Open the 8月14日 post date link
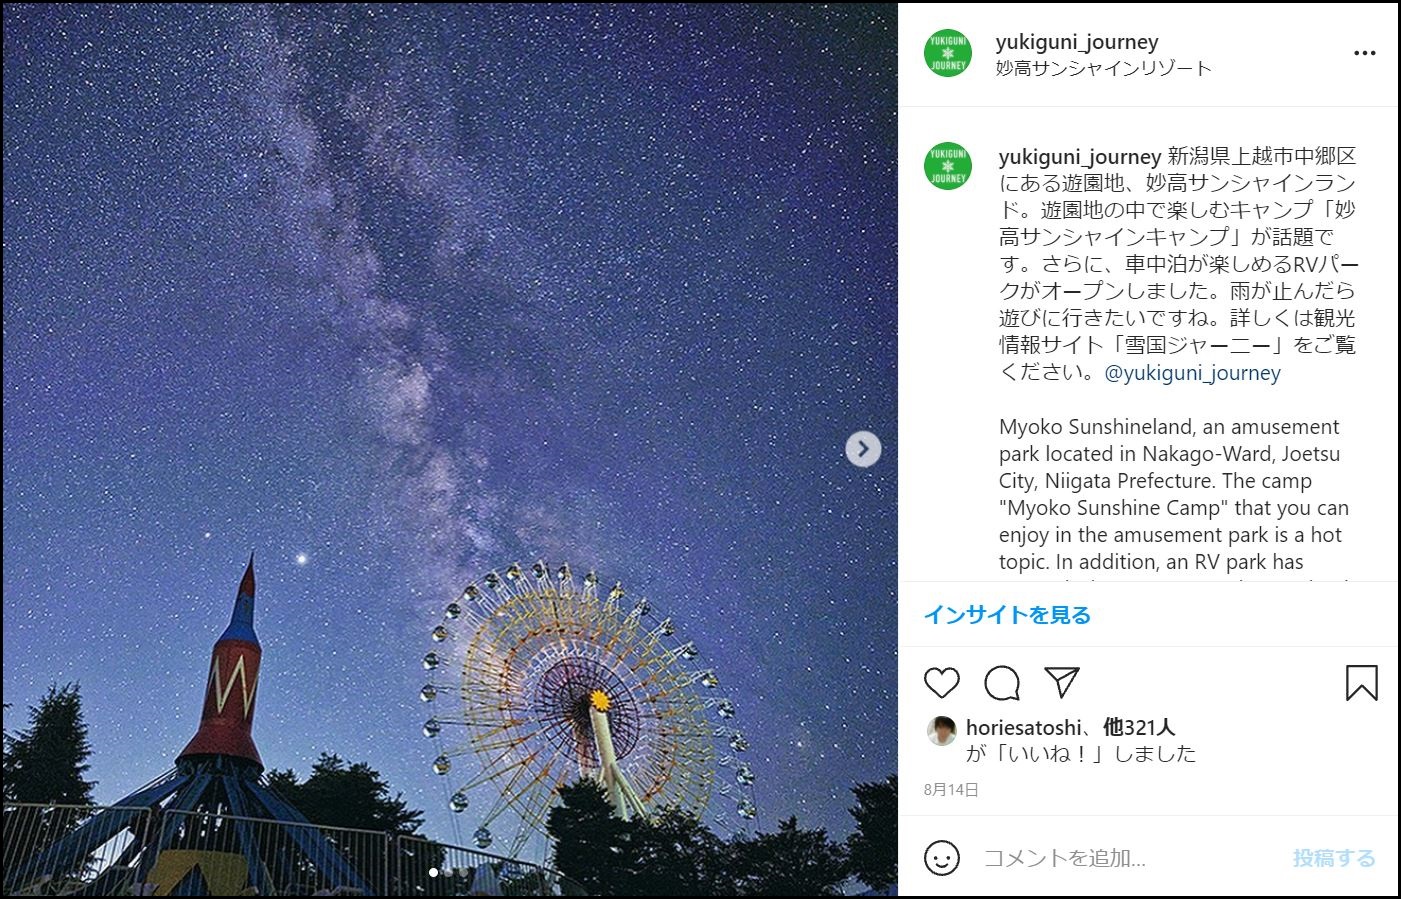 (x=951, y=790)
